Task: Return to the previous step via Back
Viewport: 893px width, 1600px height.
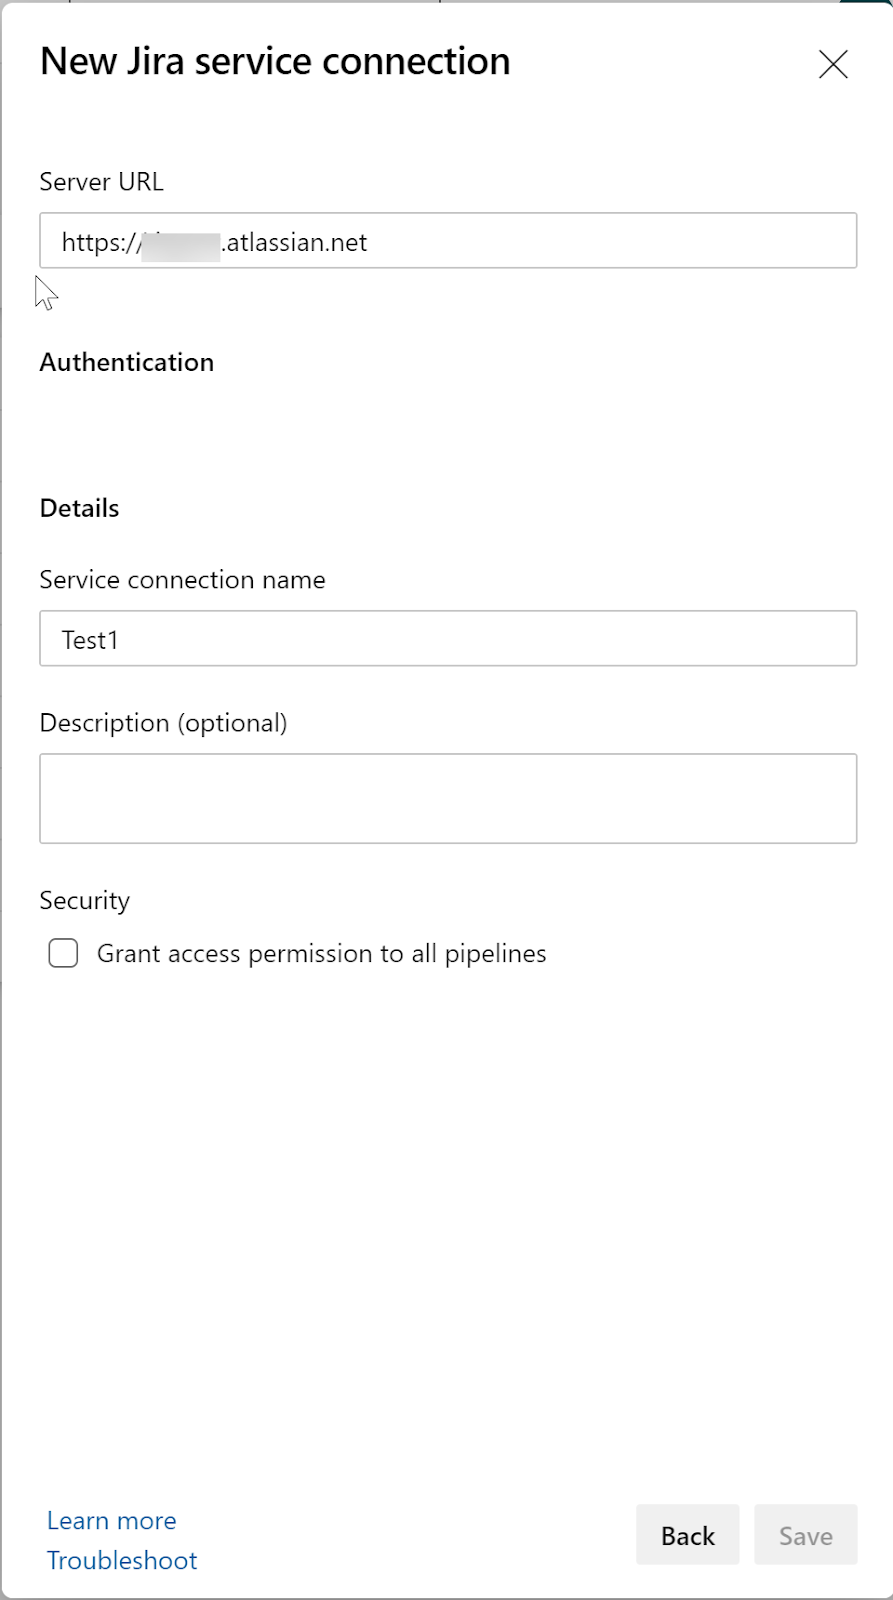Action: (687, 1535)
